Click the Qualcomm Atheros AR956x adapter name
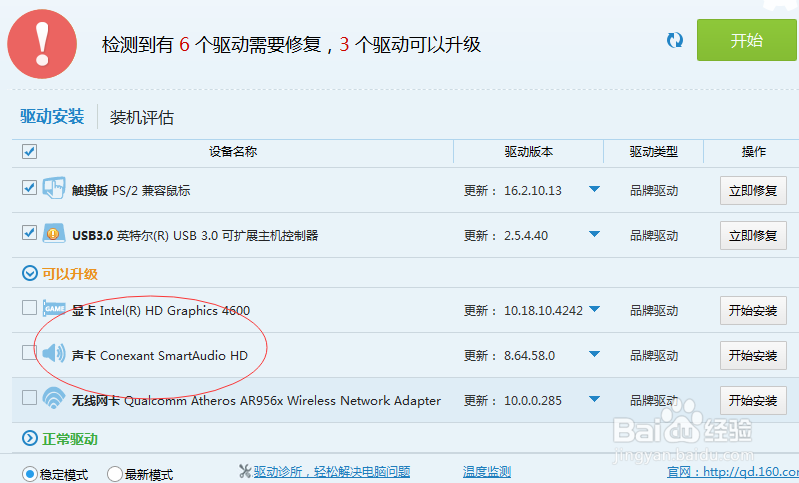Screen dimensions: 799x483 256,400
